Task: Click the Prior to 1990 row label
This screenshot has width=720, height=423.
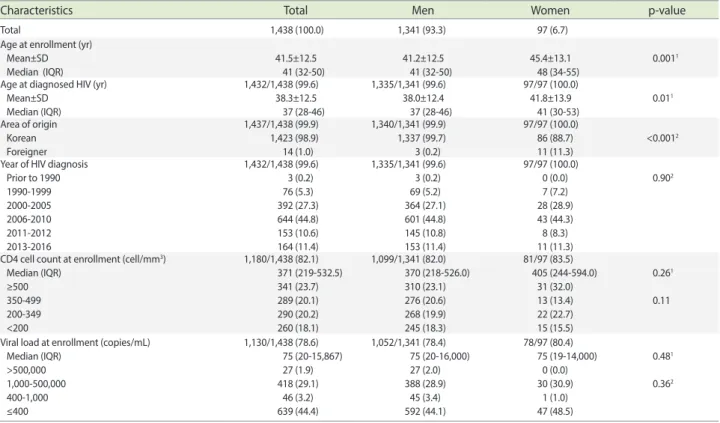Action: click(33, 178)
